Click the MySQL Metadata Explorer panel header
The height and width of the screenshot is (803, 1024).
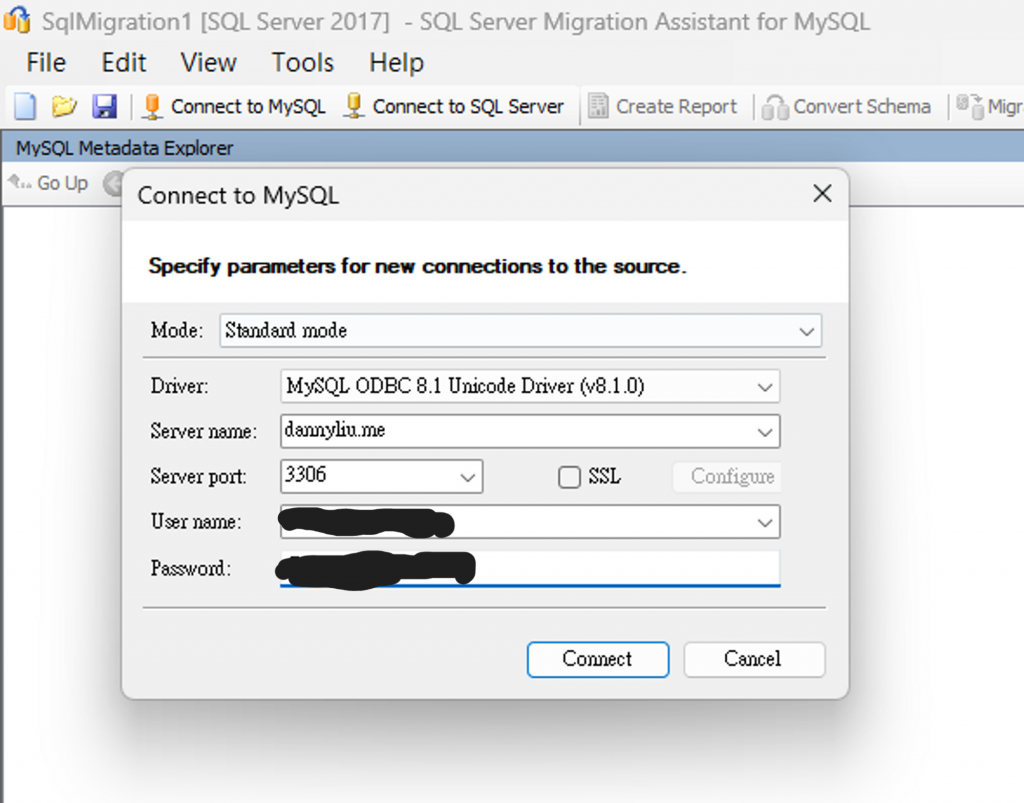click(512, 148)
